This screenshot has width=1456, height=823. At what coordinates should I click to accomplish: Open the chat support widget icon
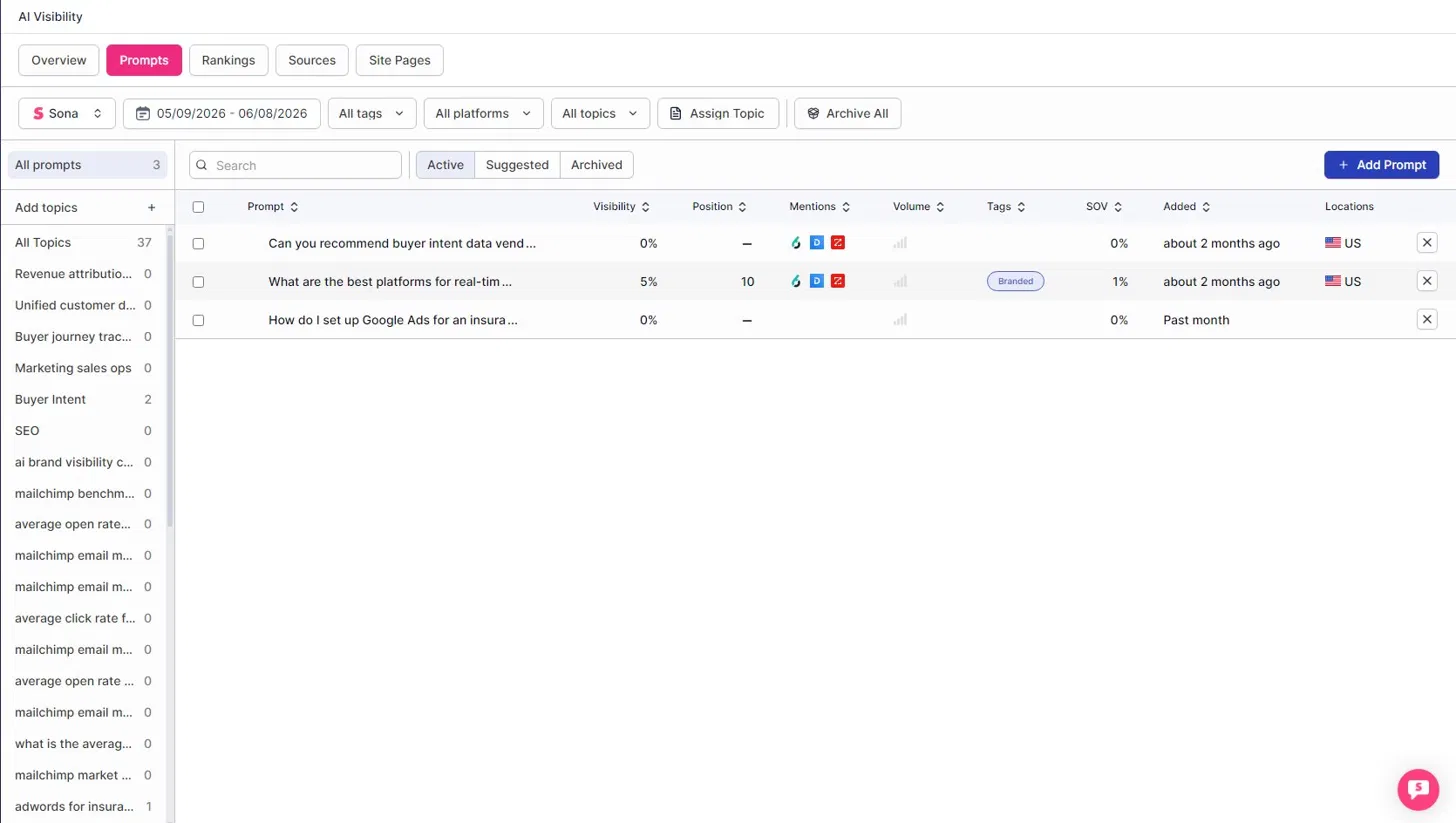click(x=1418, y=789)
